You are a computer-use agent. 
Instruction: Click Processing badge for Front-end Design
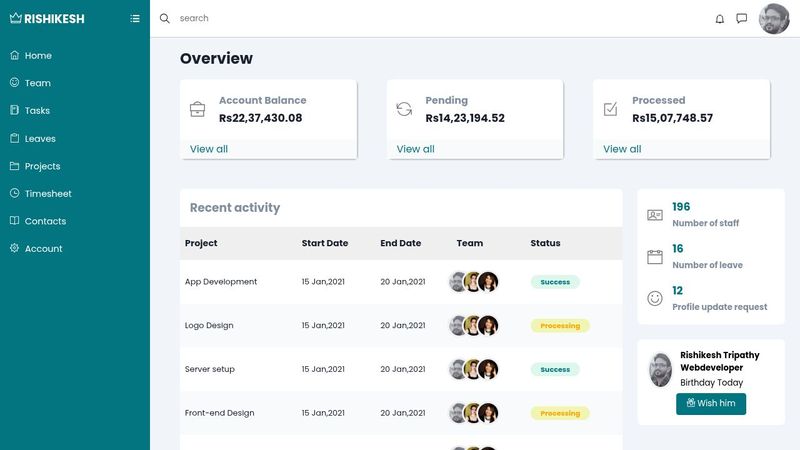point(560,413)
